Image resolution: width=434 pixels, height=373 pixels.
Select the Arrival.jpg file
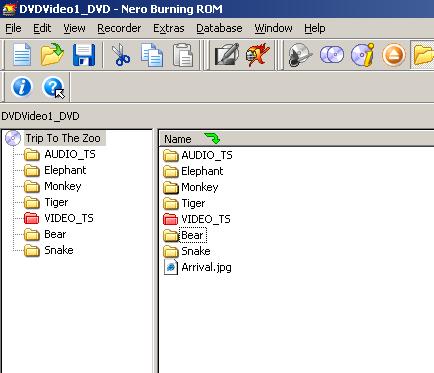point(206,267)
